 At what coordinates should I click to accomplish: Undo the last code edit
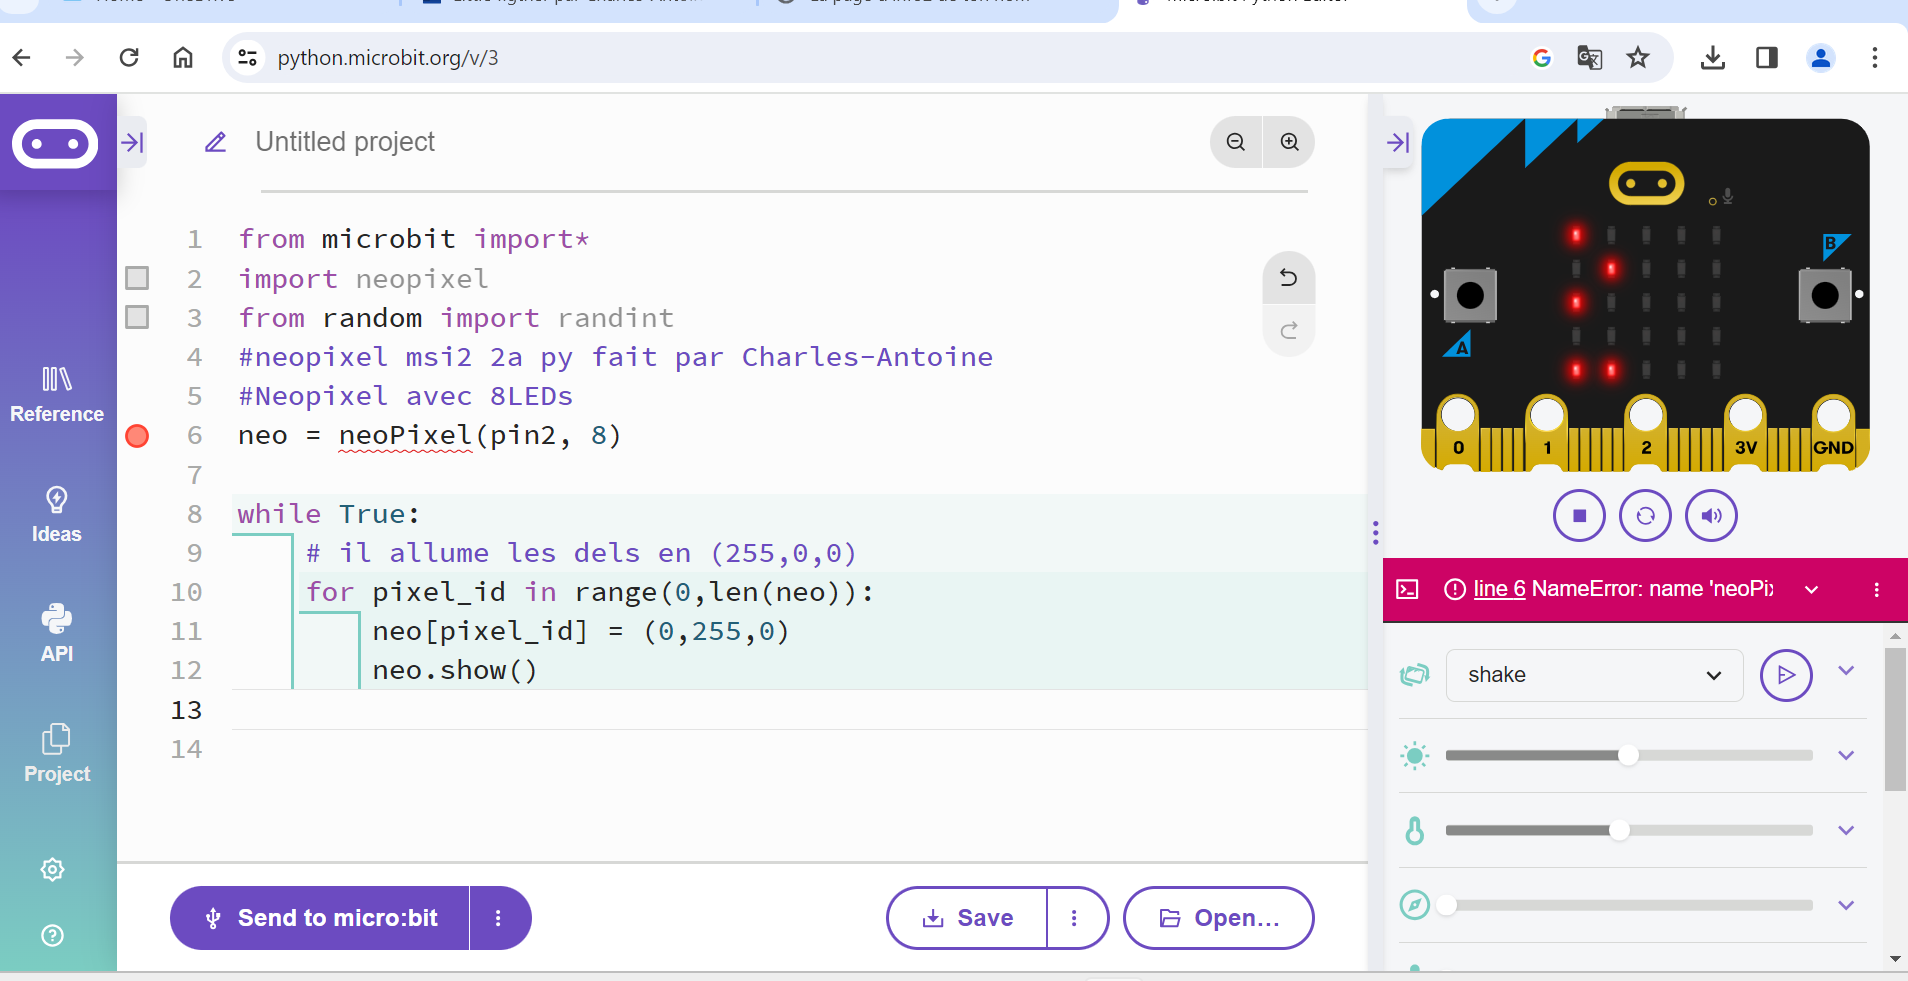click(1289, 278)
